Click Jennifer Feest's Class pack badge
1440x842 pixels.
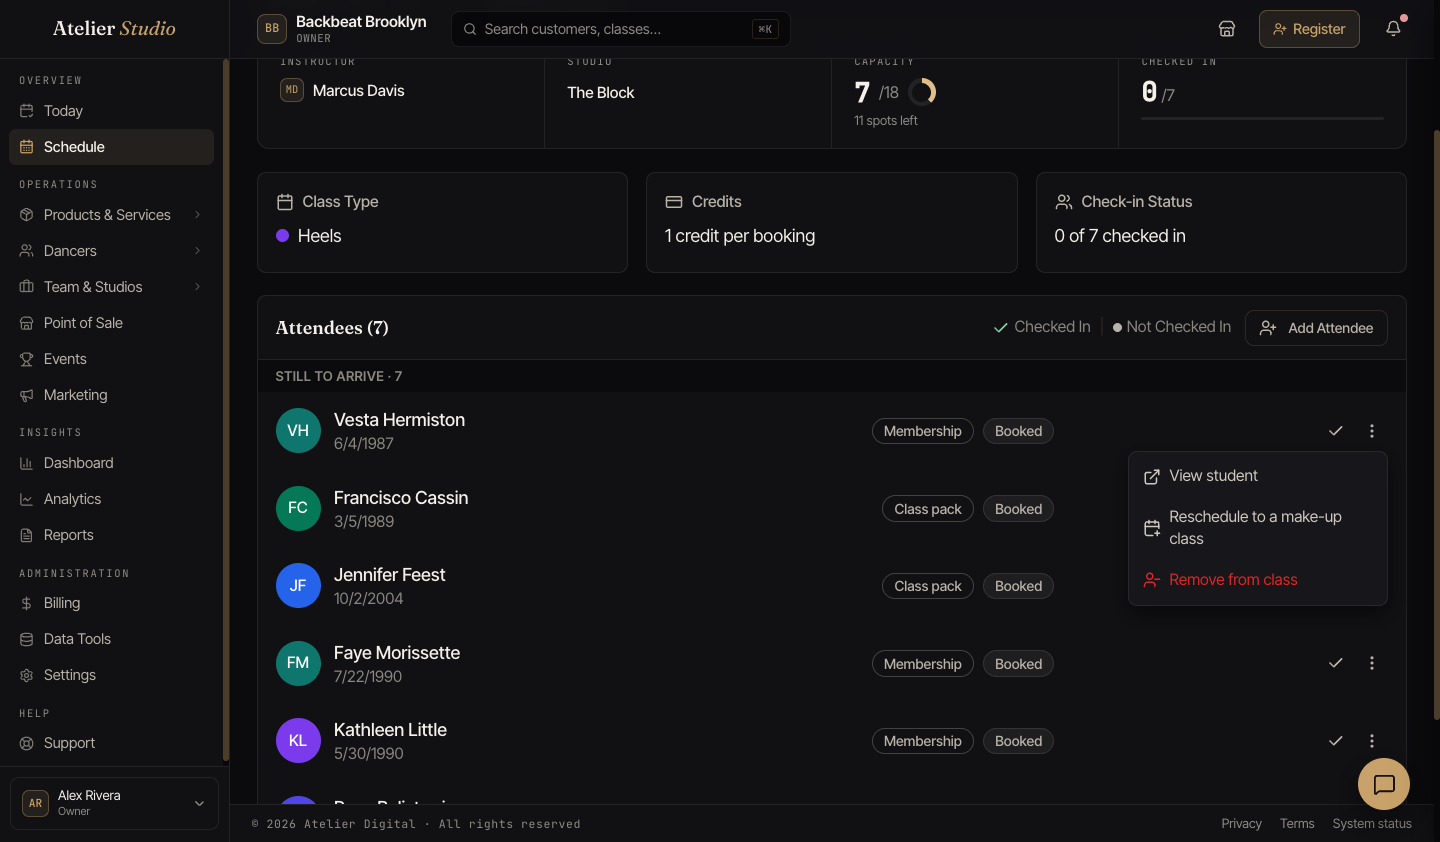928,586
